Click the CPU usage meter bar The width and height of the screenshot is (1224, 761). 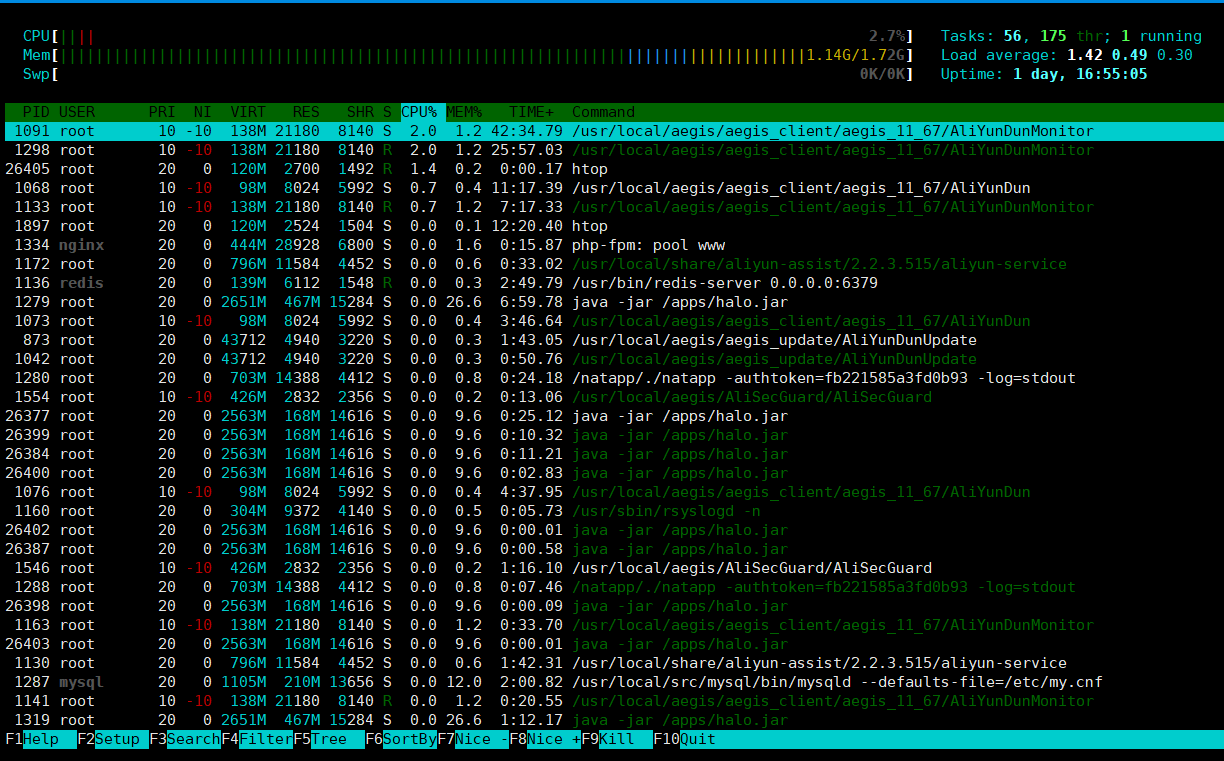pyautogui.click(x=468, y=36)
